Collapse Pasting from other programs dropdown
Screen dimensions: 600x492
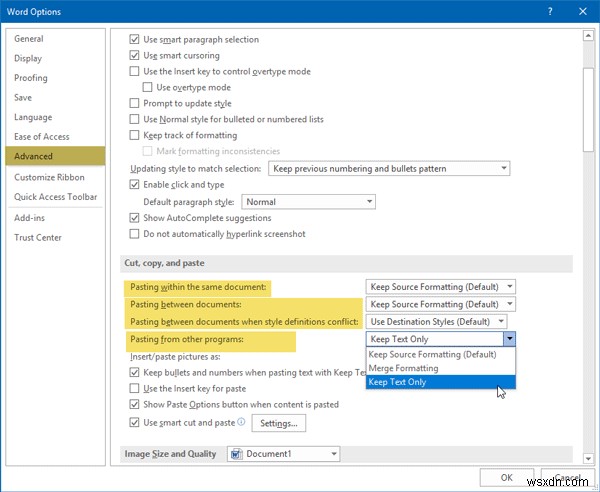tap(509, 339)
